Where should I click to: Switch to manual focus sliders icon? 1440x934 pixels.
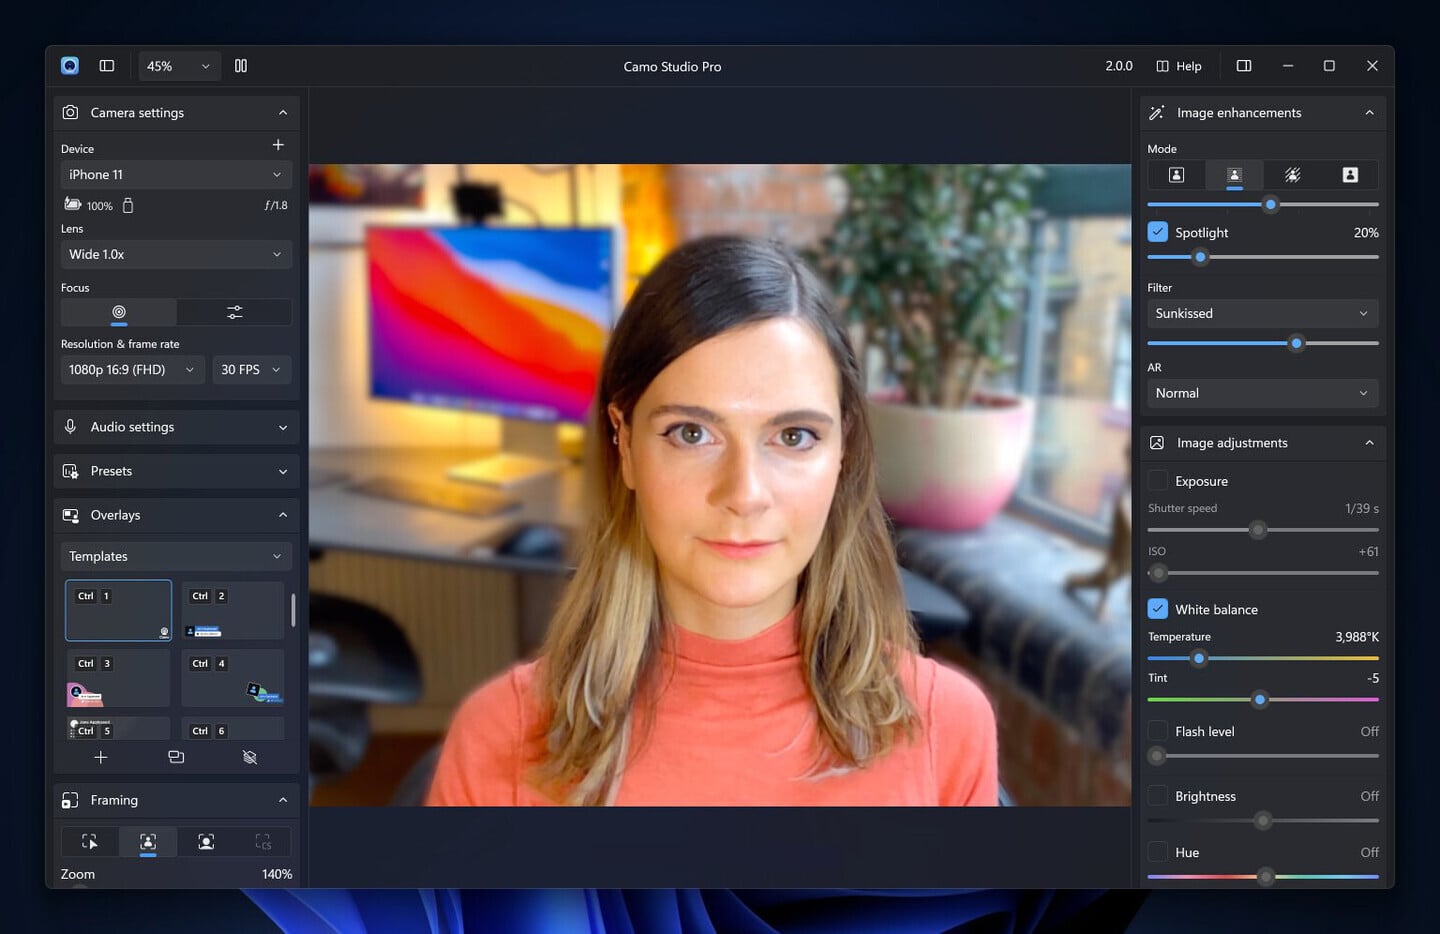pos(234,312)
